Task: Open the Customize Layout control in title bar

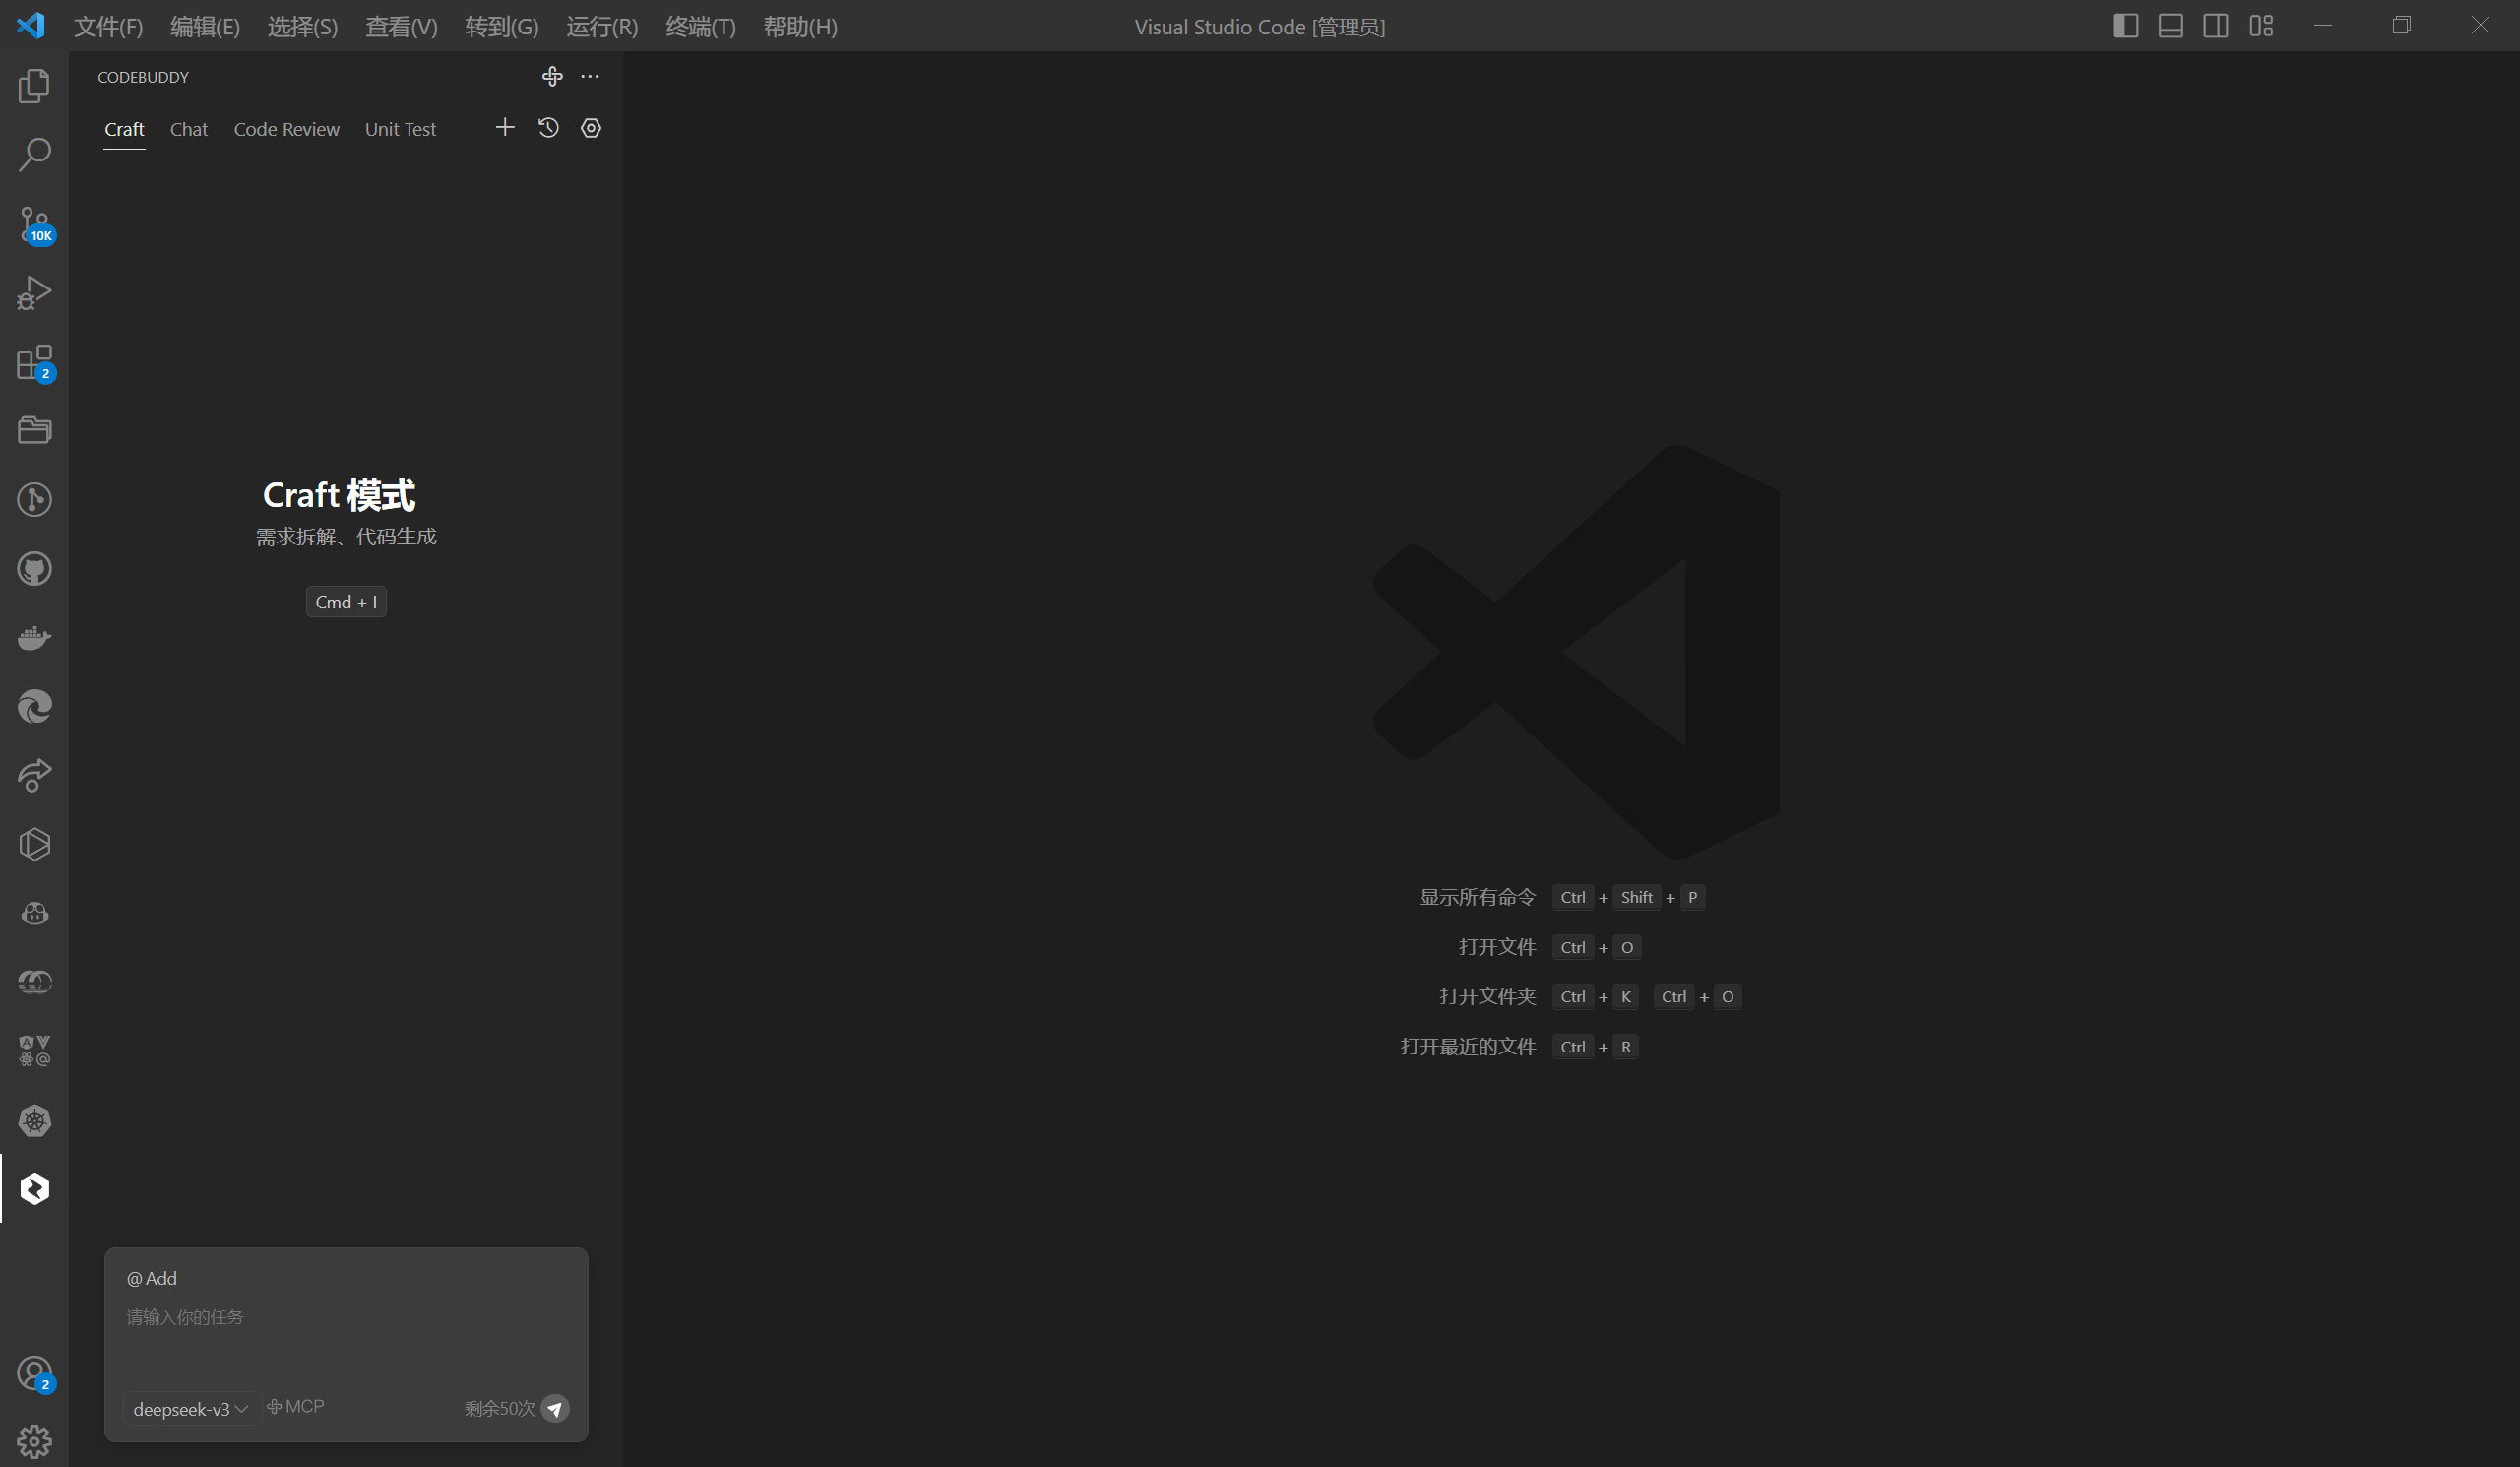Action: point(2261,26)
